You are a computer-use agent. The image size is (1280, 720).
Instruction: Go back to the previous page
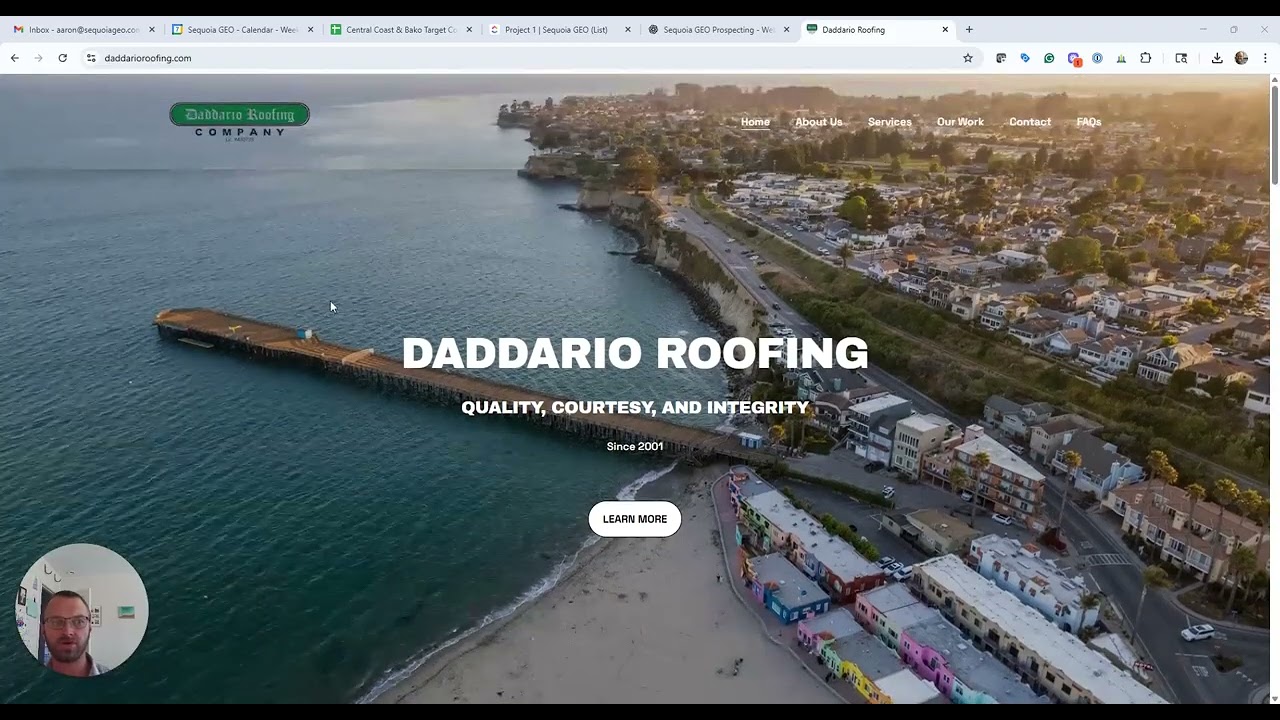coord(14,58)
